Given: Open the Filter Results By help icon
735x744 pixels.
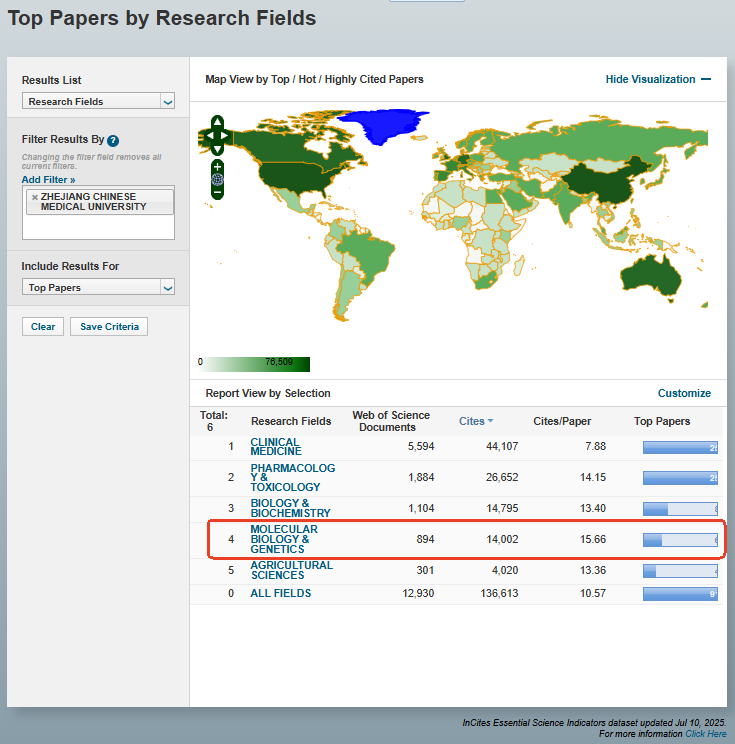Looking at the screenshot, I should click(113, 141).
